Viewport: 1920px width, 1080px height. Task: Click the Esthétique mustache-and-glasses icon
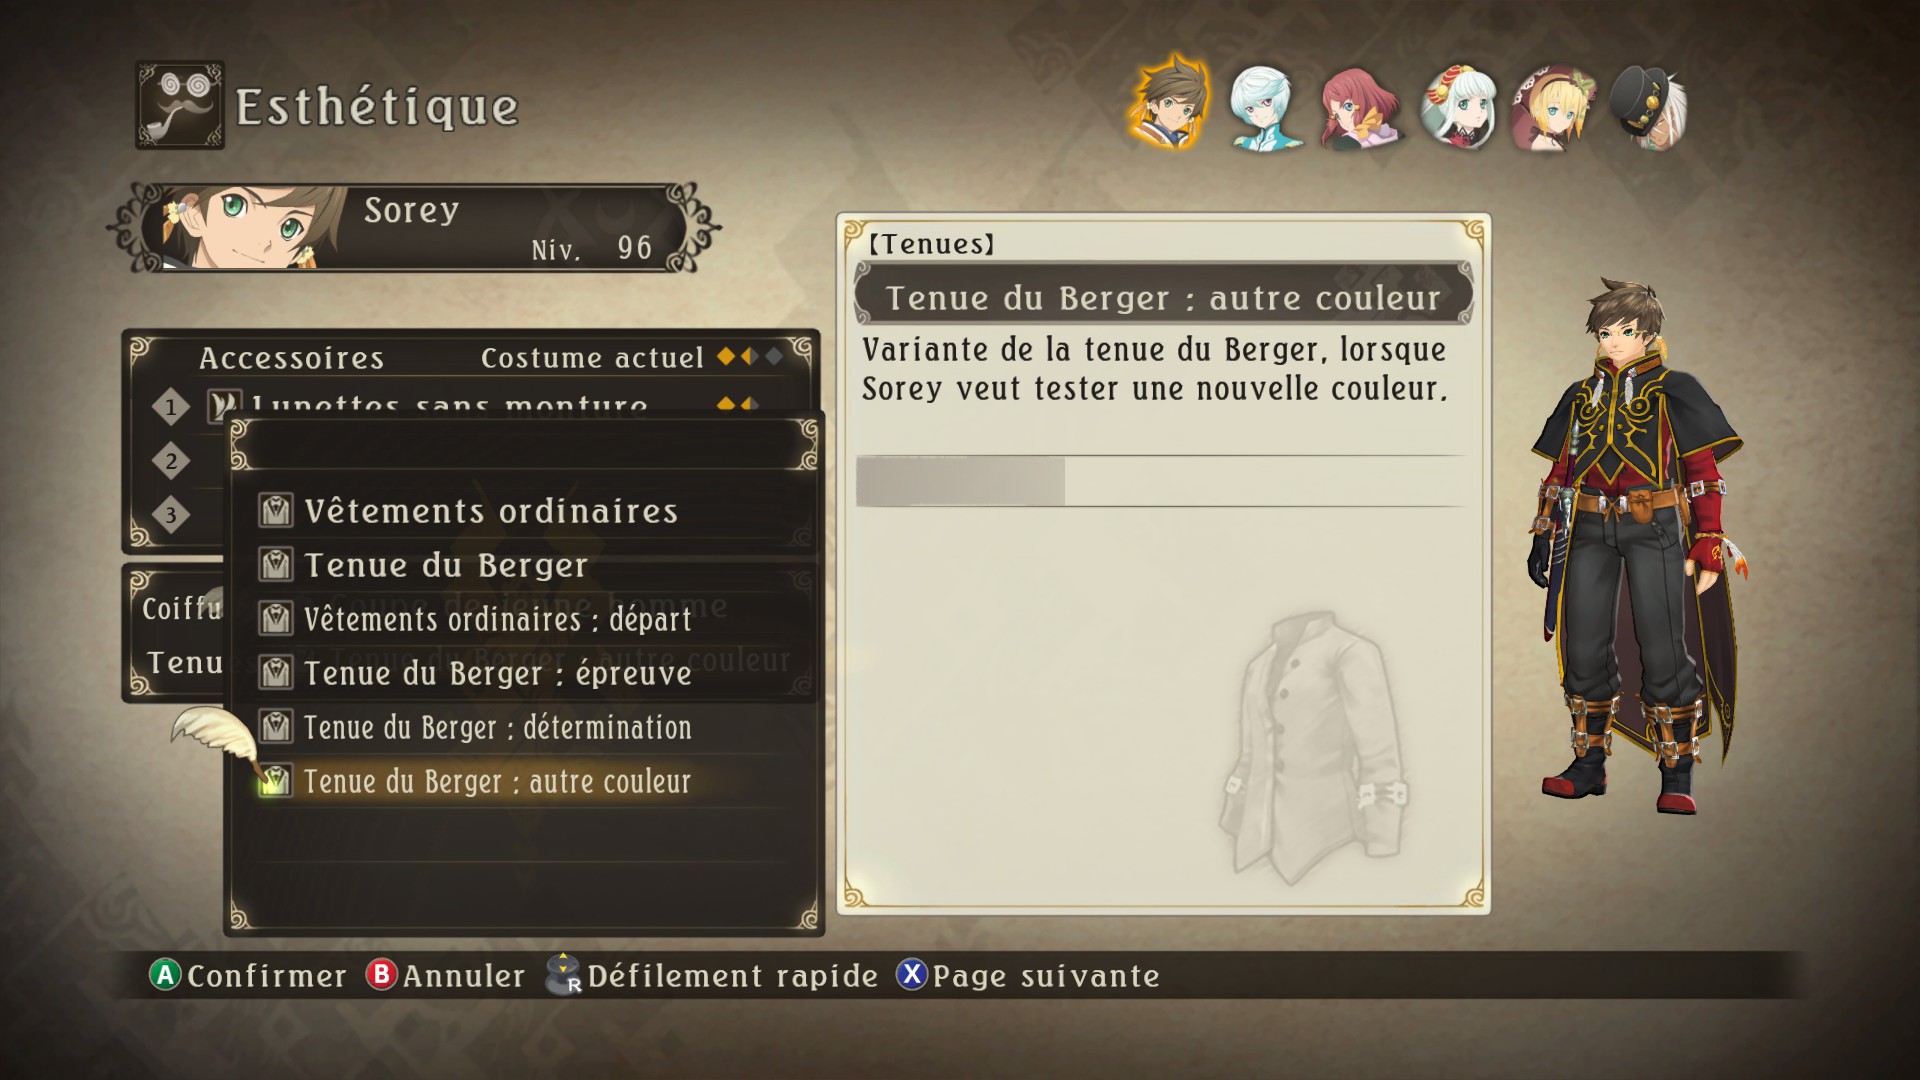[x=180, y=105]
